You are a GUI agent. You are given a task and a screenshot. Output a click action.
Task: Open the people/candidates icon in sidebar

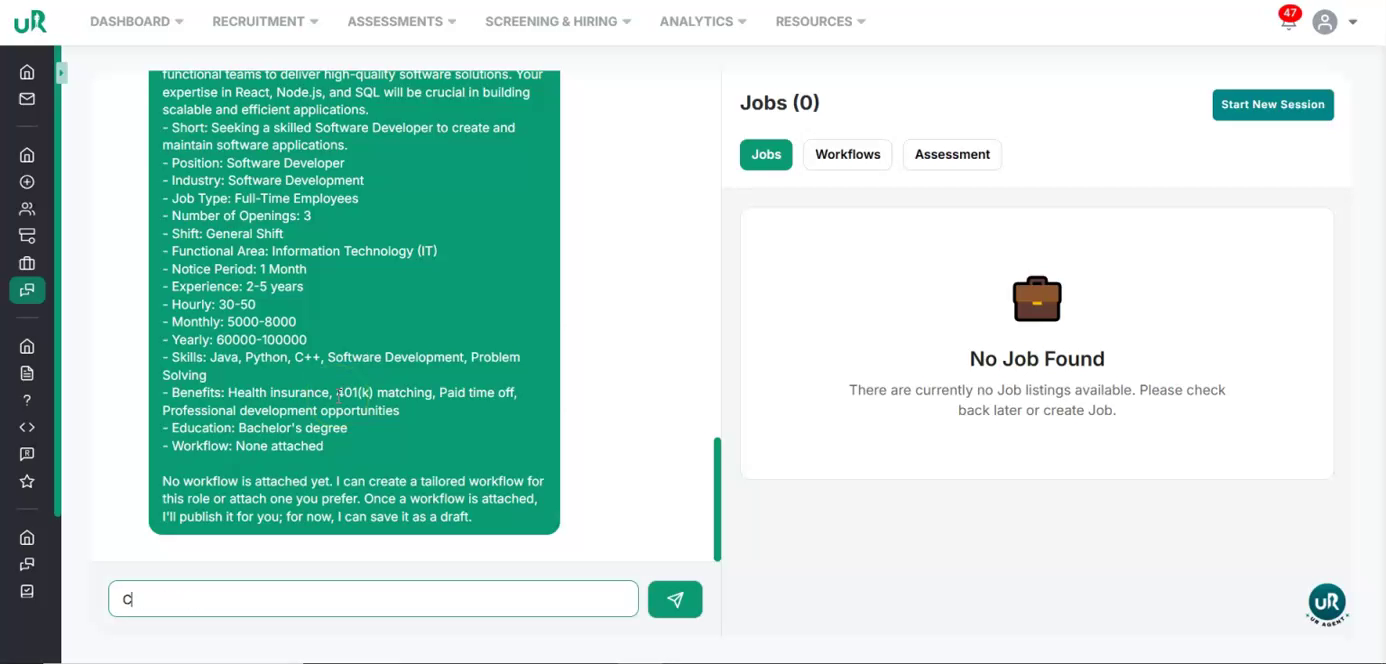pos(27,209)
